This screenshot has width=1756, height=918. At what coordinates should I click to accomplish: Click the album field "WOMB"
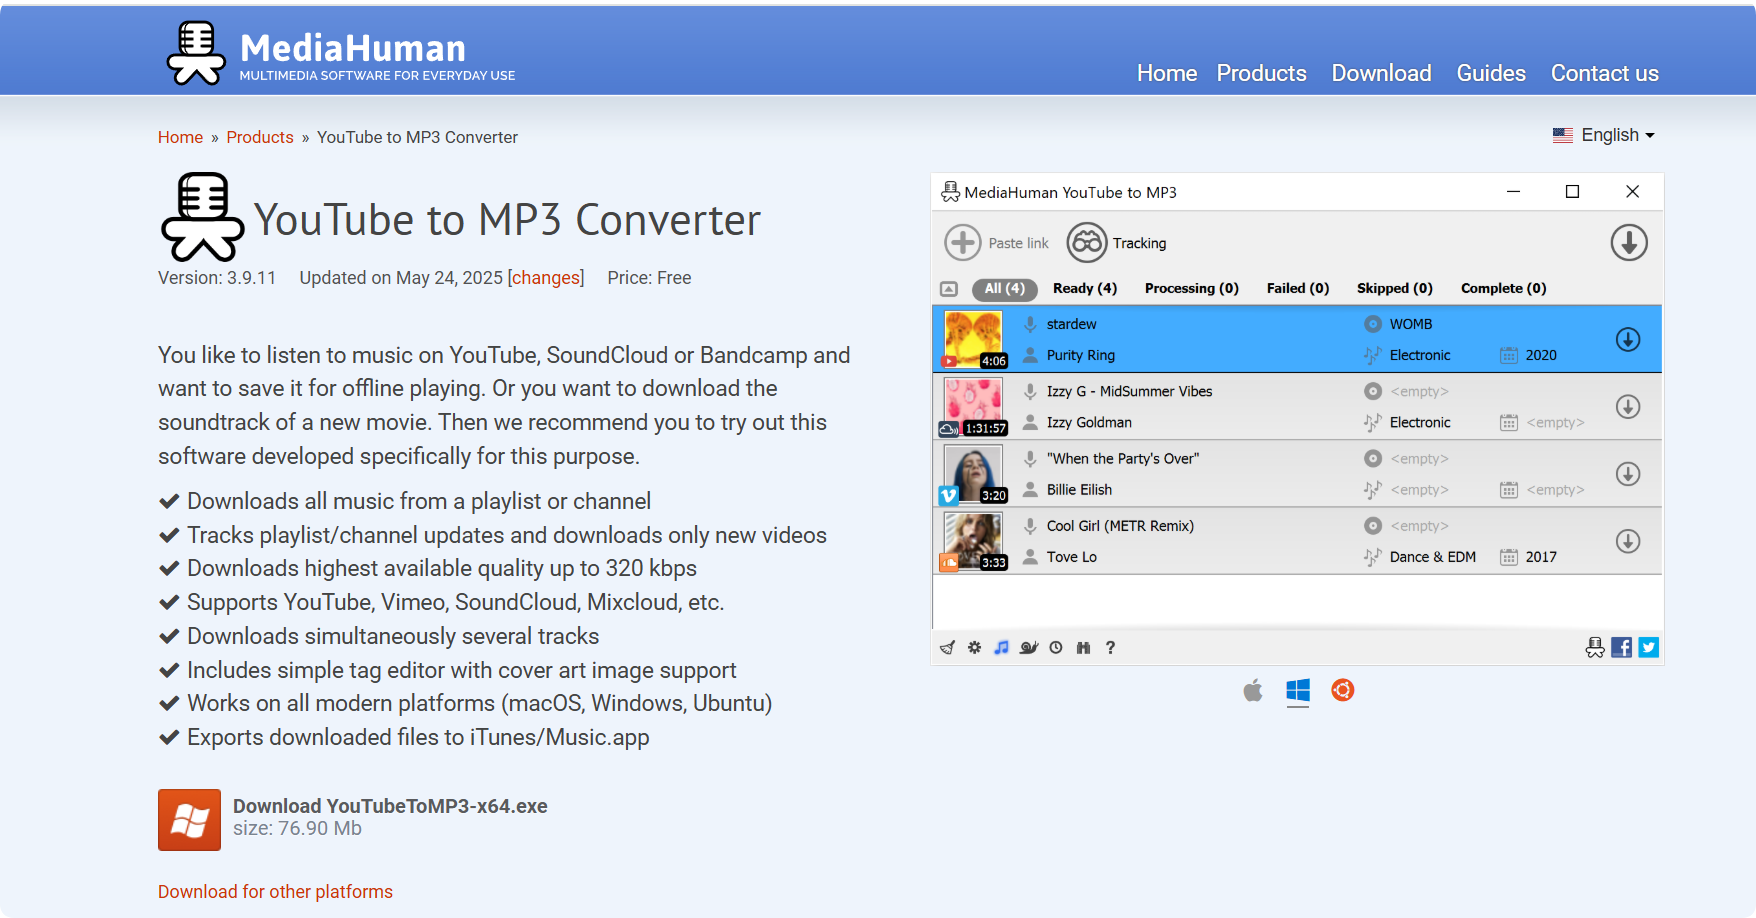(1411, 324)
